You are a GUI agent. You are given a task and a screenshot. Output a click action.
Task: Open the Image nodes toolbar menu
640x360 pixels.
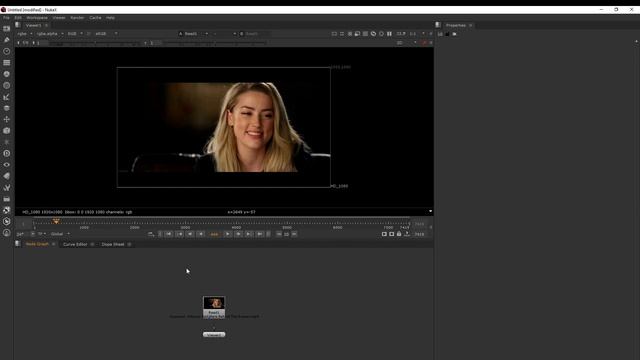7,29
